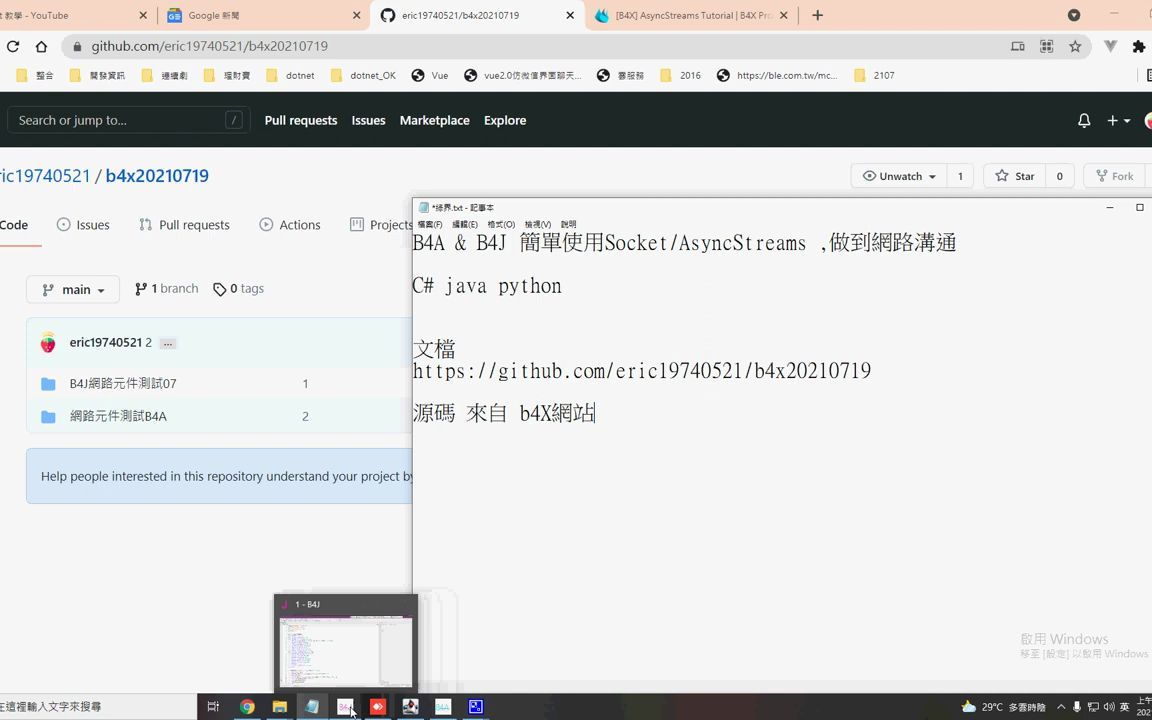The image size is (1152, 720).
Task: Open File Explorer from the taskbar
Action: (279, 707)
